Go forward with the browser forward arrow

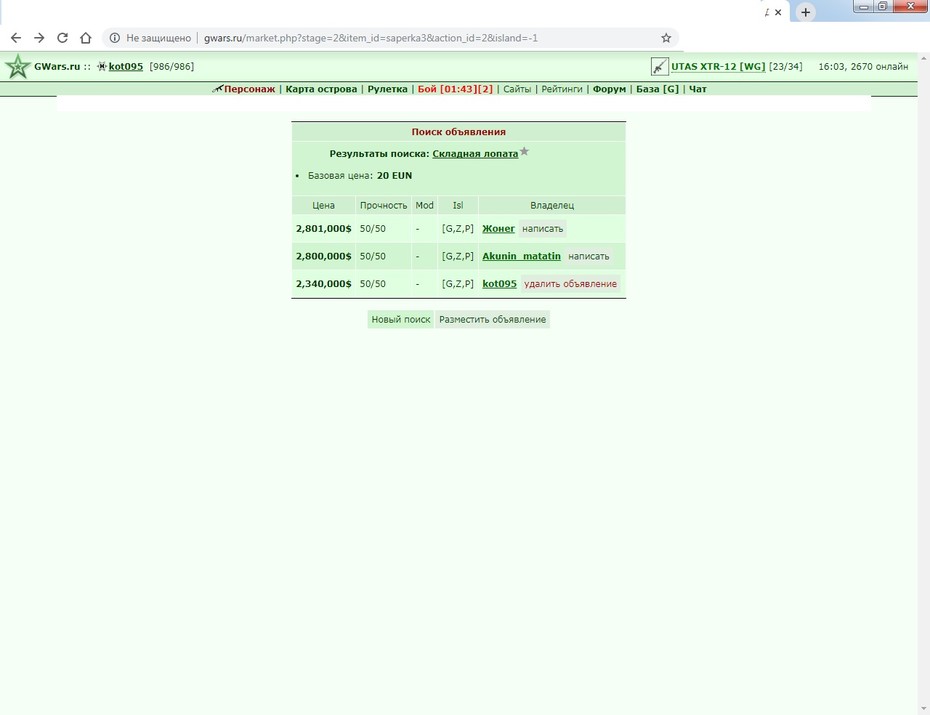tap(39, 38)
